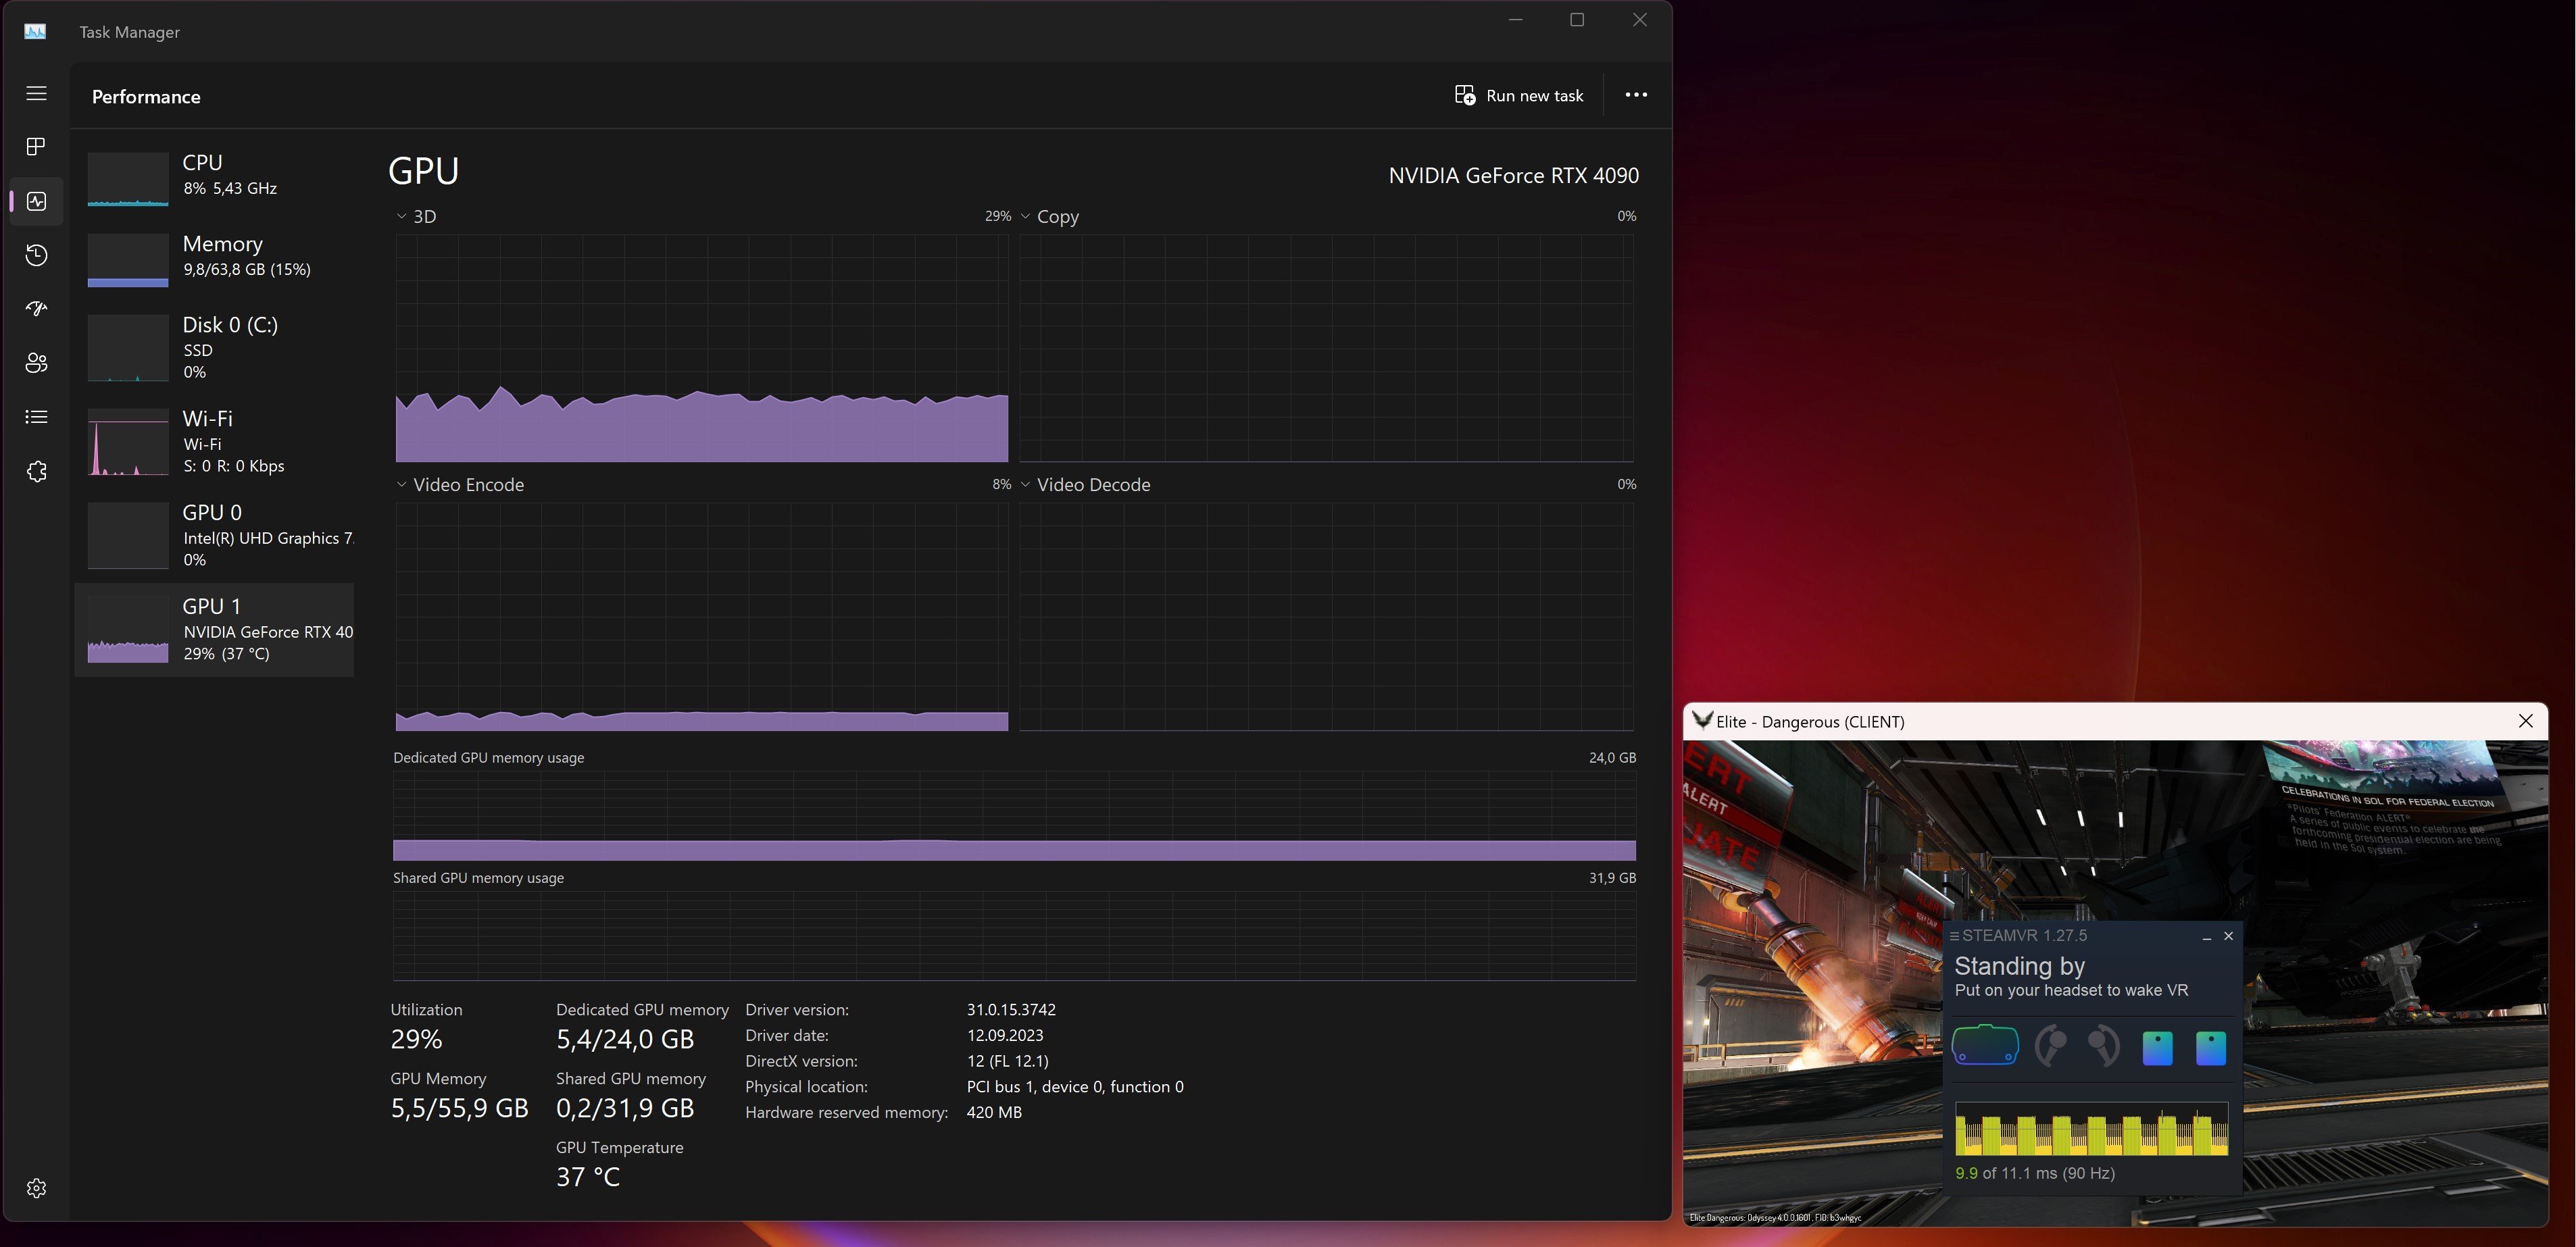This screenshot has height=1247, width=2576.
Task: Open Startup apps icon in sidebar
Action: [x=36, y=309]
